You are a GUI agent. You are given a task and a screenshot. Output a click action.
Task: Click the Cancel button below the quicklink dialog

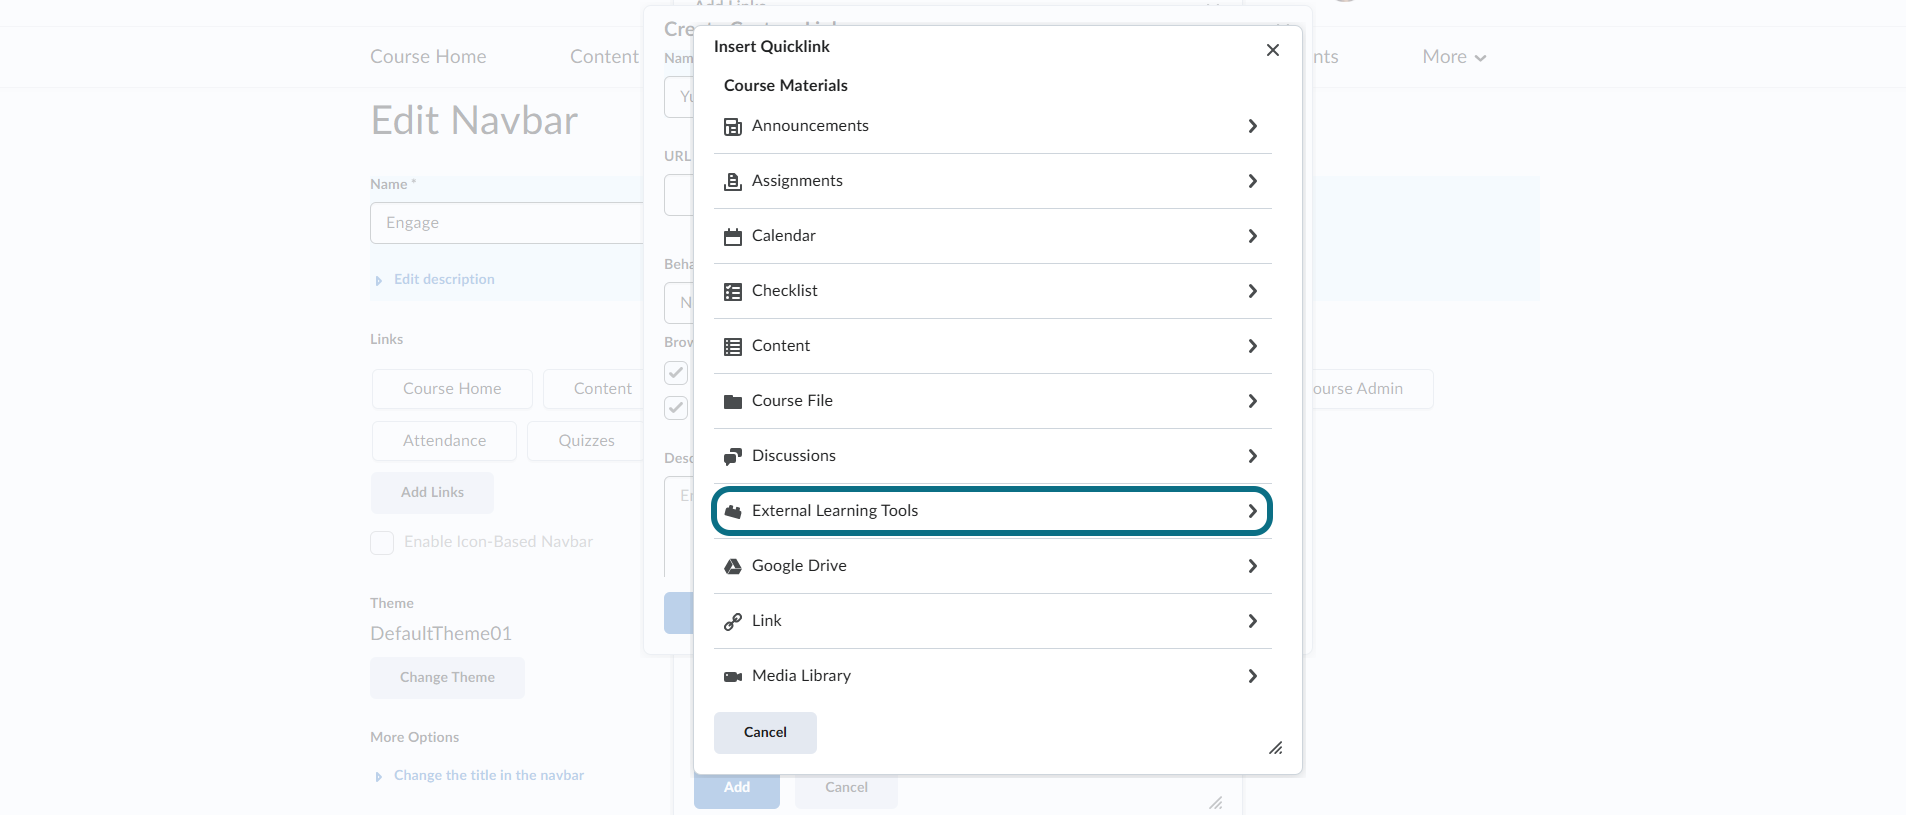[846, 790]
